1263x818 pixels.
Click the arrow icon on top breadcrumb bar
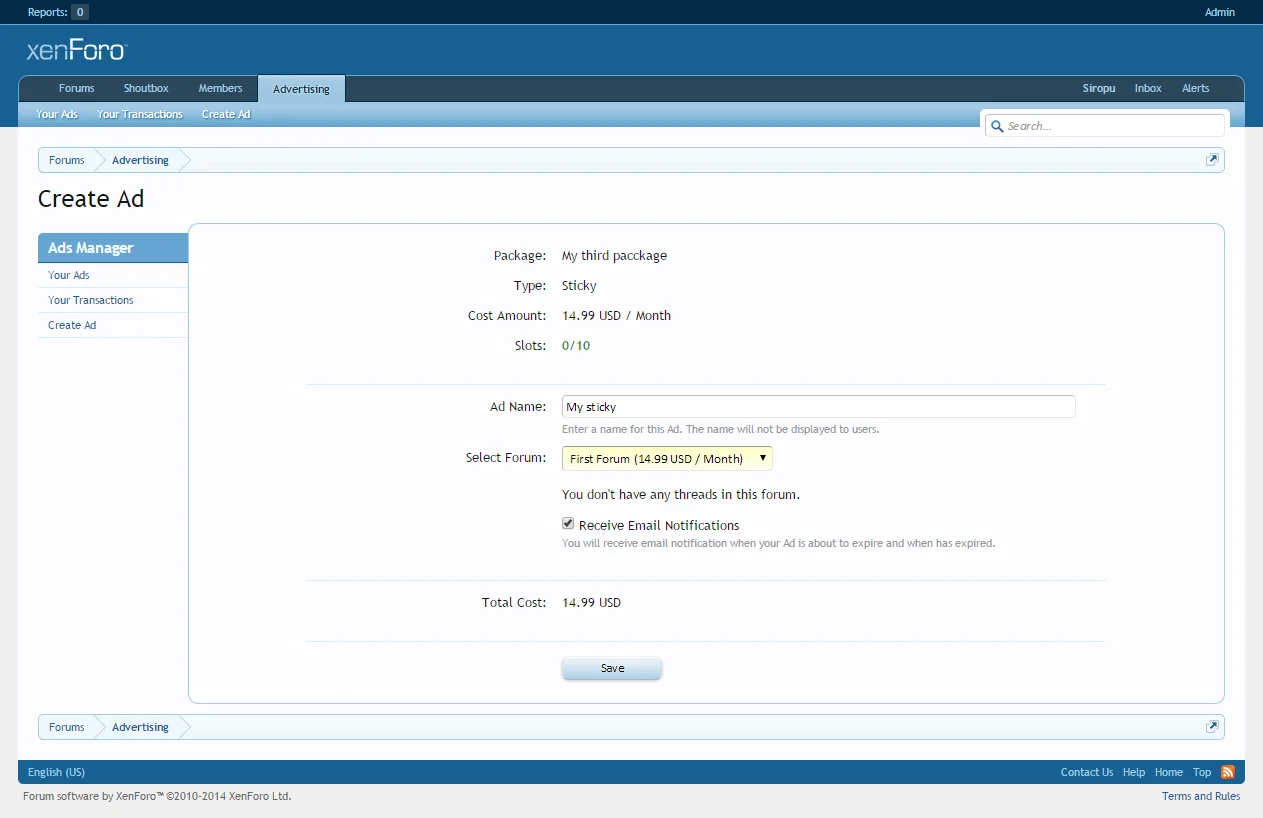[1212, 159]
